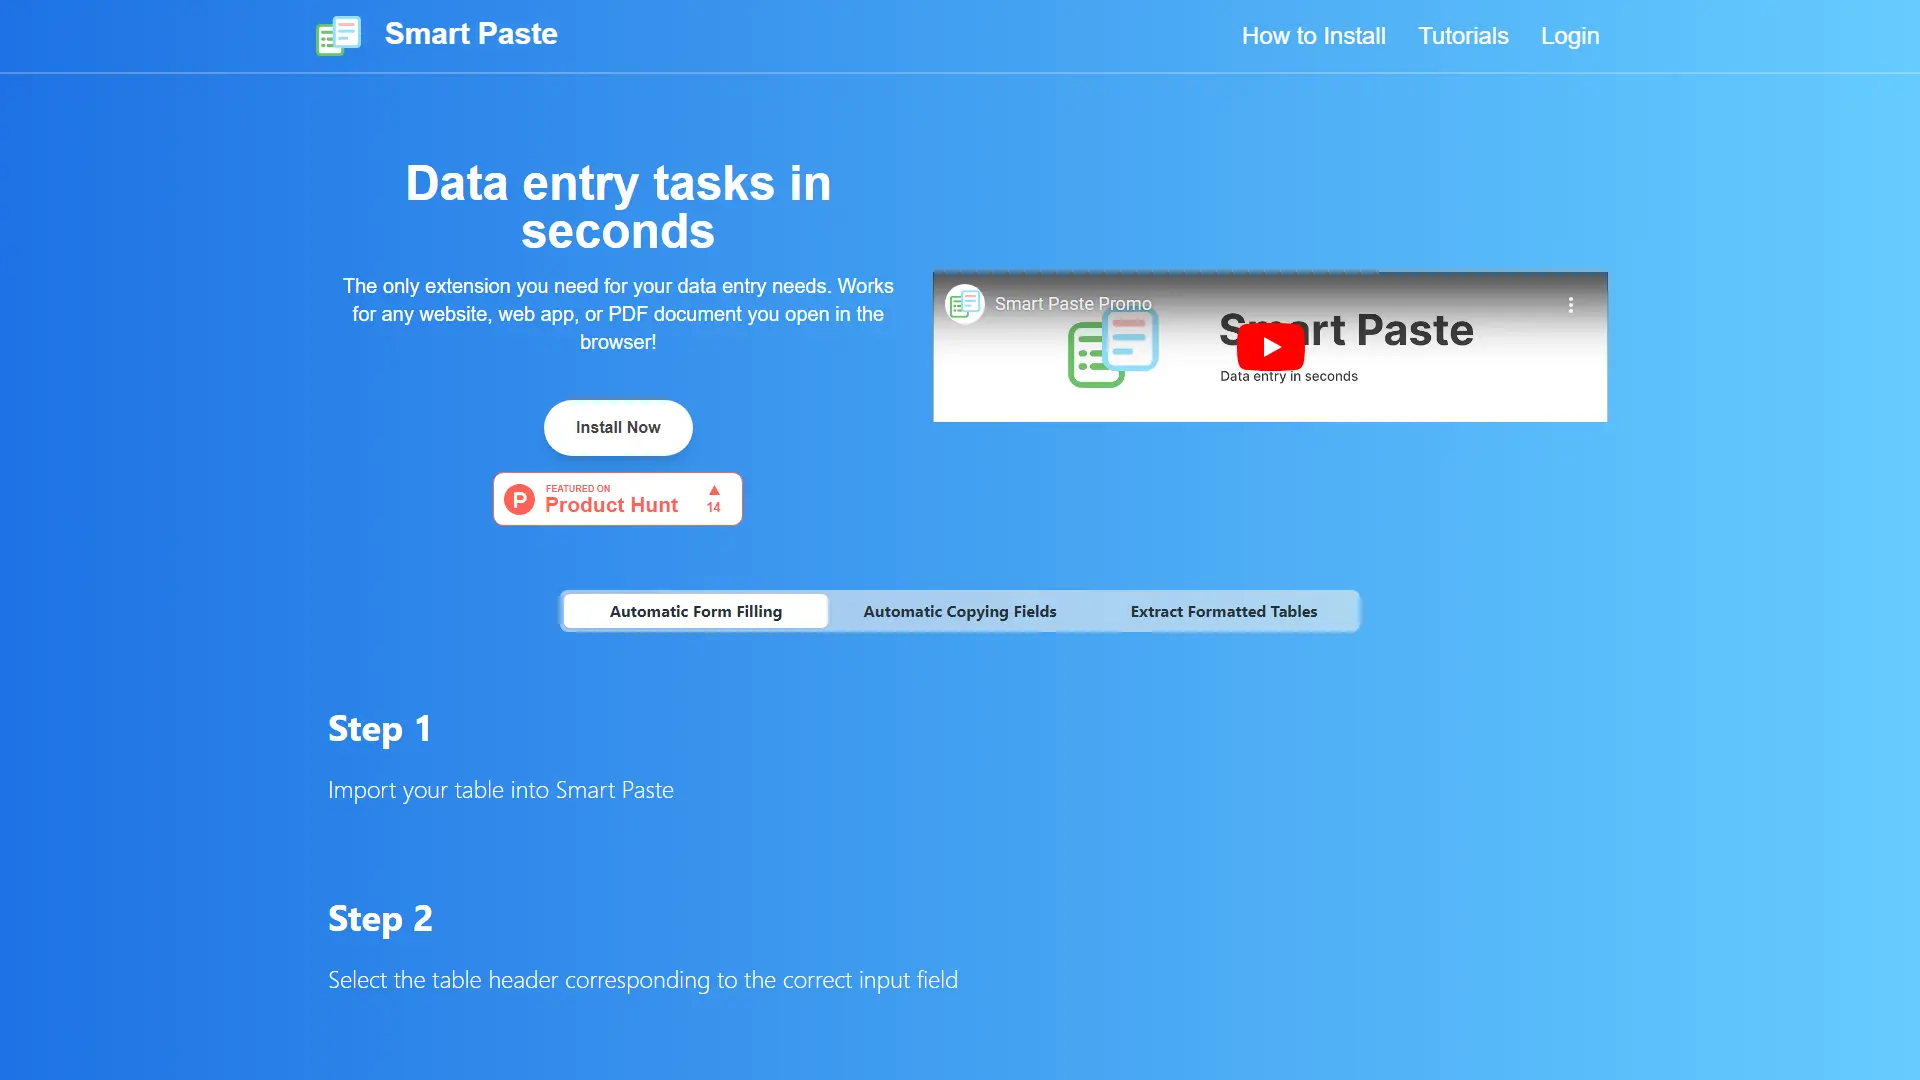The width and height of the screenshot is (1920, 1080).
Task: Open the Login link
Action: [1569, 36]
